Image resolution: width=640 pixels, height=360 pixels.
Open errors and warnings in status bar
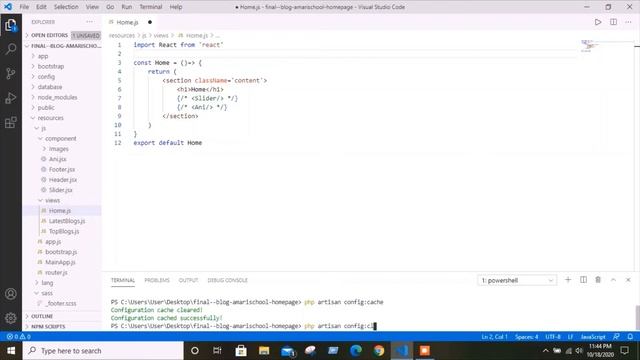18,337
